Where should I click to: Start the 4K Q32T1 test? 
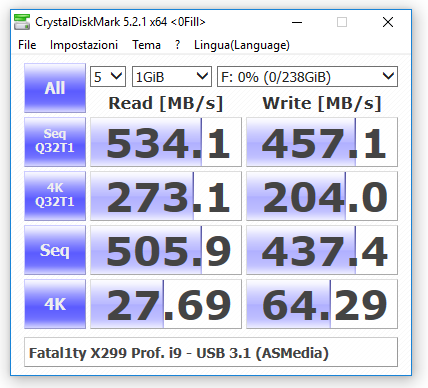coord(55,196)
